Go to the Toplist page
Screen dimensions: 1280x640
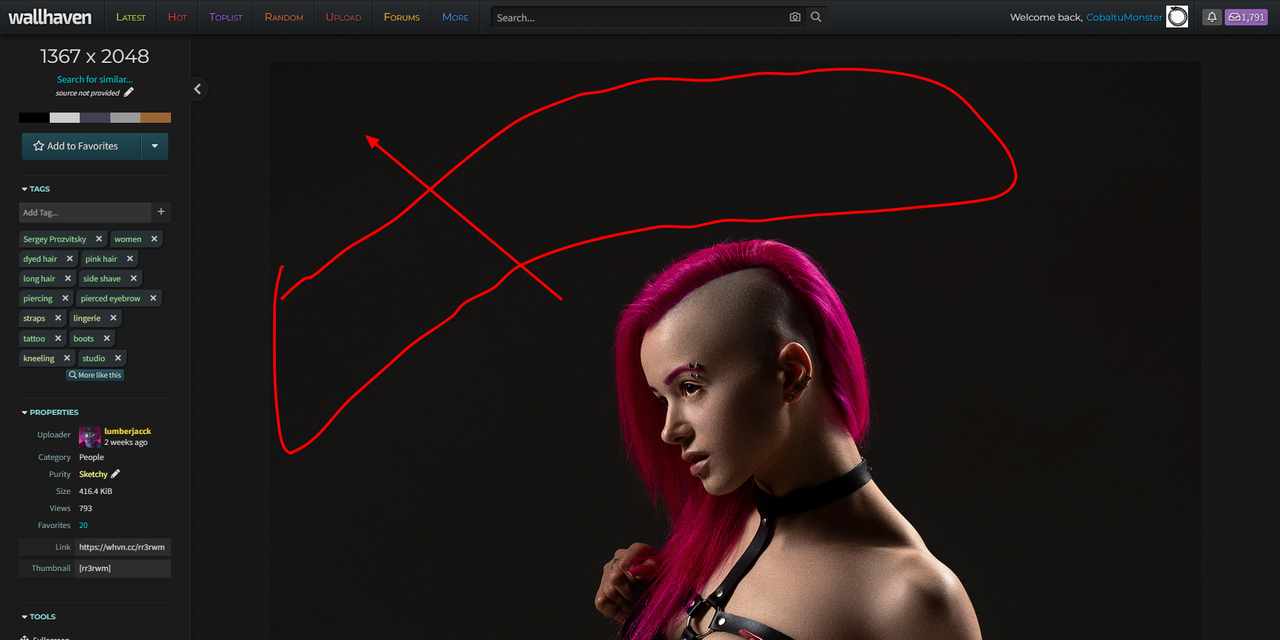(x=225, y=17)
